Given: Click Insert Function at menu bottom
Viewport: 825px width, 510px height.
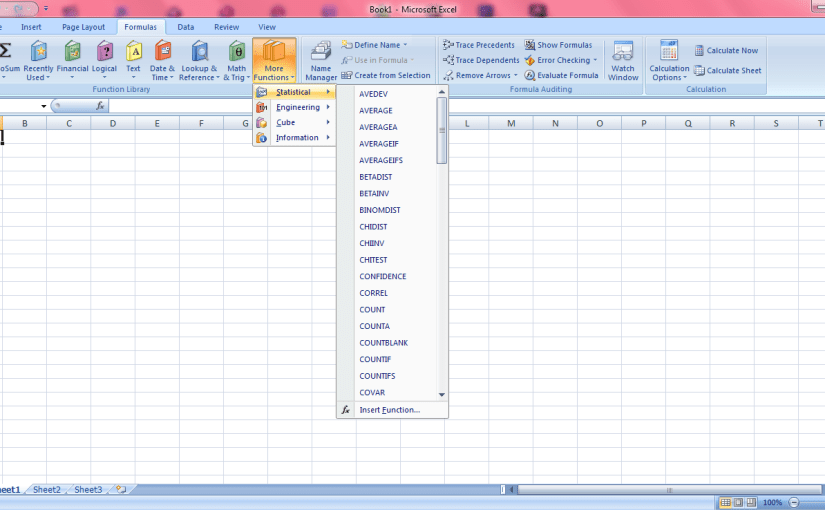Looking at the screenshot, I should pos(389,410).
